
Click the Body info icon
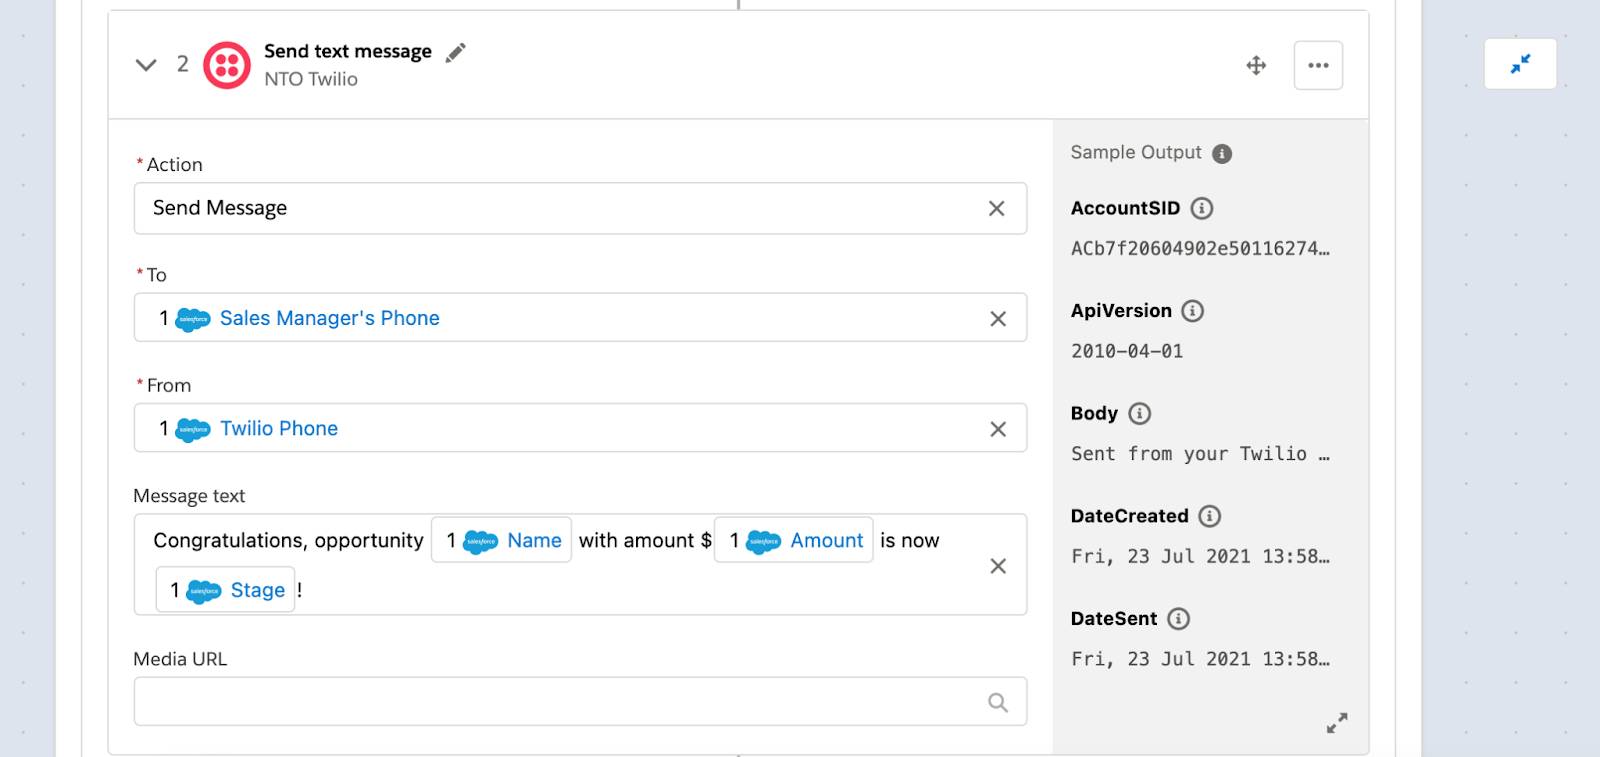click(1139, 413)
